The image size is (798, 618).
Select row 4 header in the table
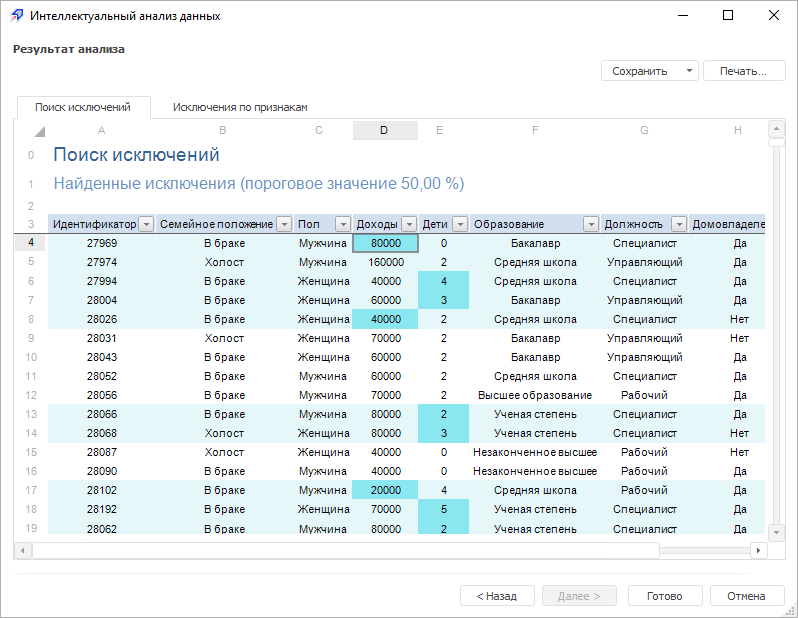point(30,243)
